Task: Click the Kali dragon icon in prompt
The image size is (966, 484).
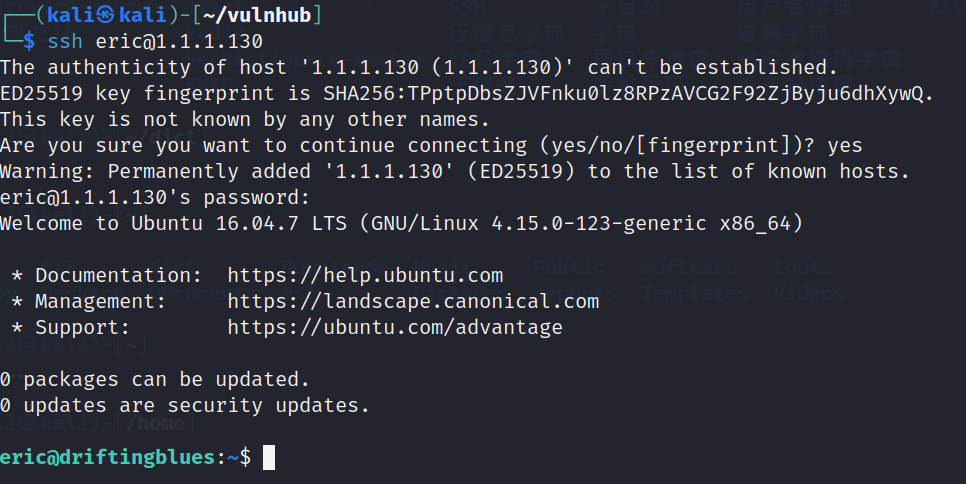Action: pos(105,15)
